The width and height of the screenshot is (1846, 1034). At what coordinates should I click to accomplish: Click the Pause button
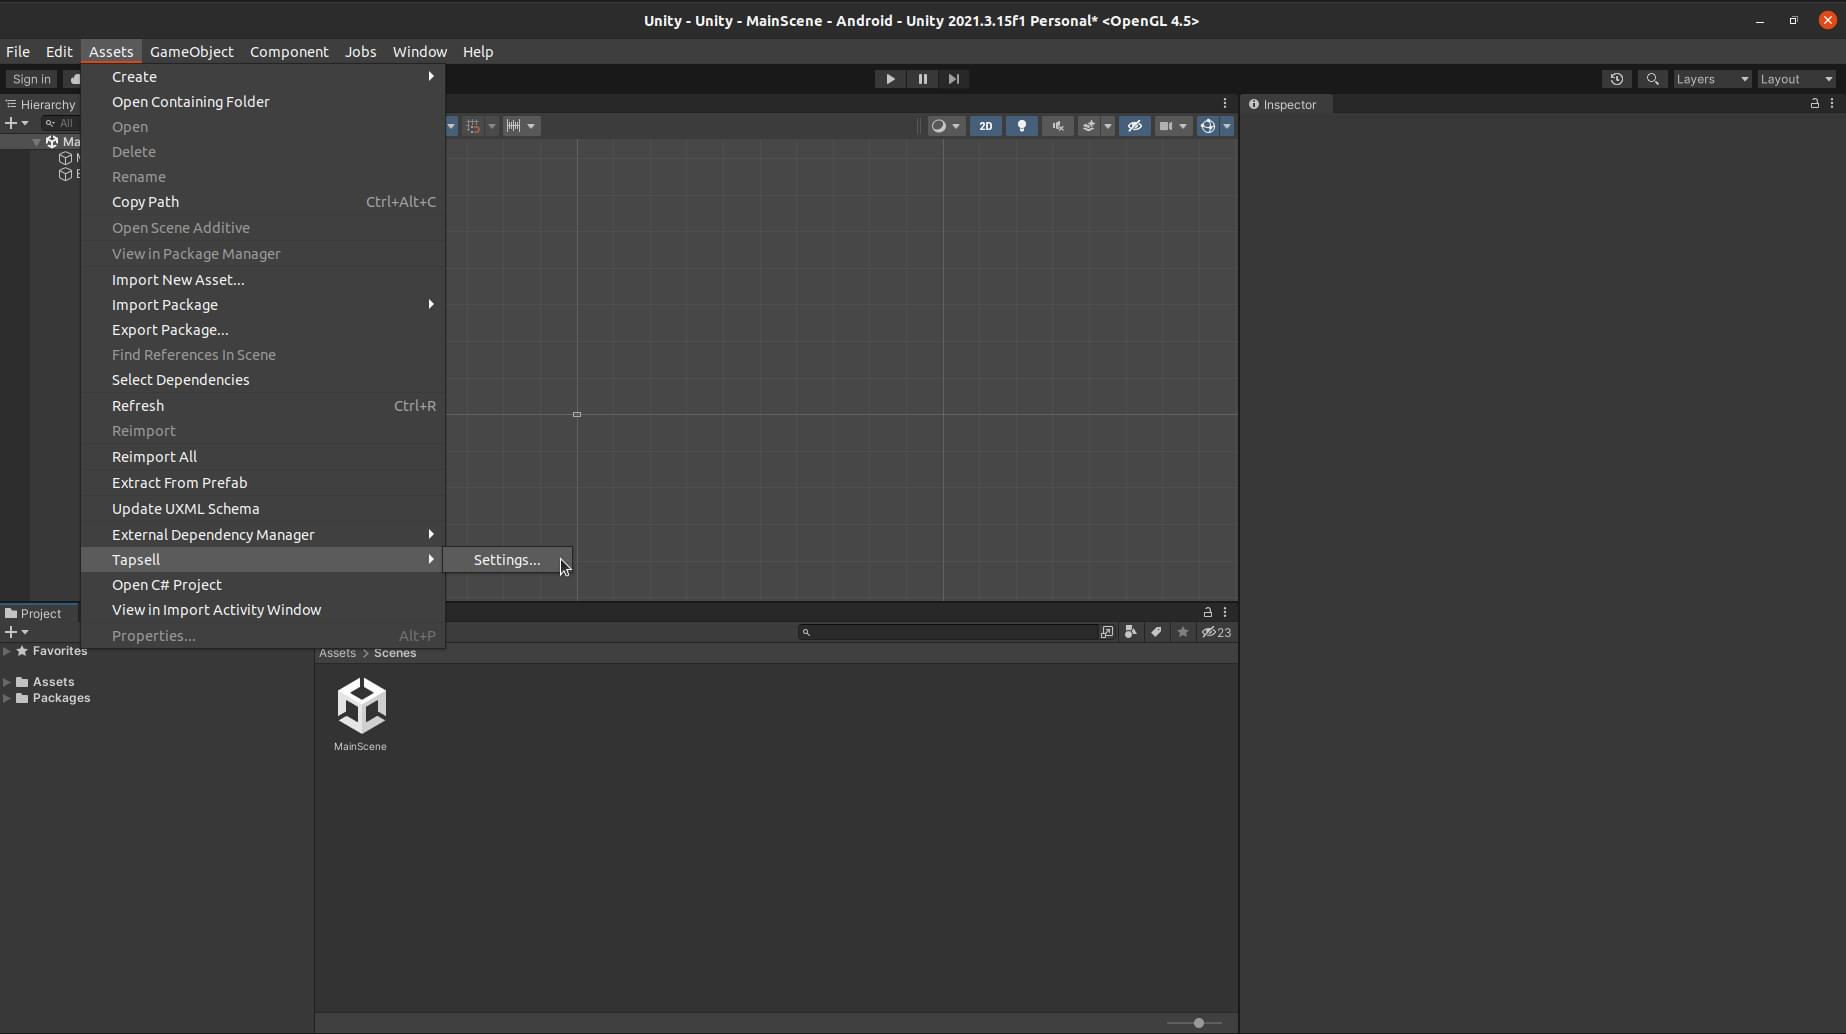922,79
